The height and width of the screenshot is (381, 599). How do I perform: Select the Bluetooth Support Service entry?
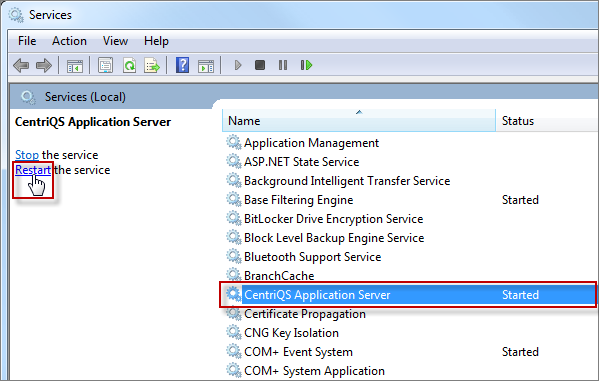pyautogui.click(x=312, y=257)
